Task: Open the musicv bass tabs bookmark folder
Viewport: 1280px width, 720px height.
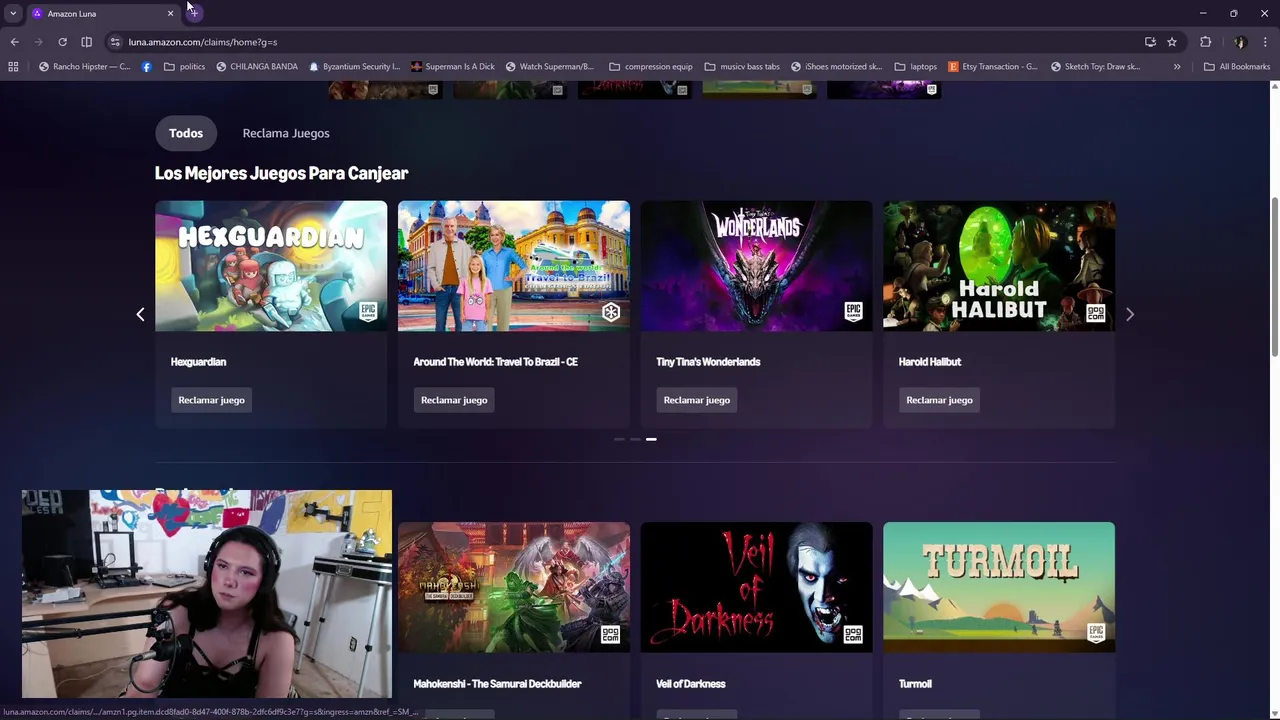Action: [x=742, y=67]
